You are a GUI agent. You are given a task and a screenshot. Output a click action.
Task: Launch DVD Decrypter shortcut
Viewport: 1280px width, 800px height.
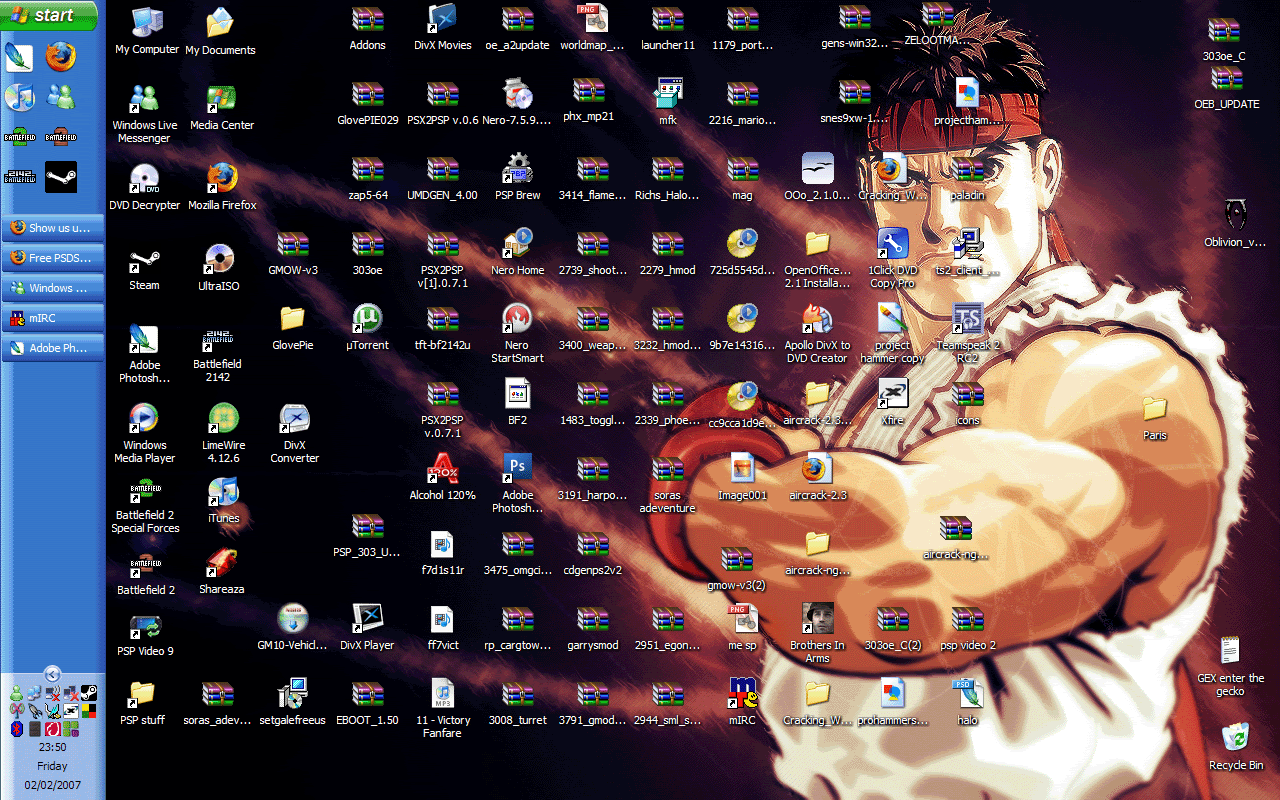coord(145,187)
